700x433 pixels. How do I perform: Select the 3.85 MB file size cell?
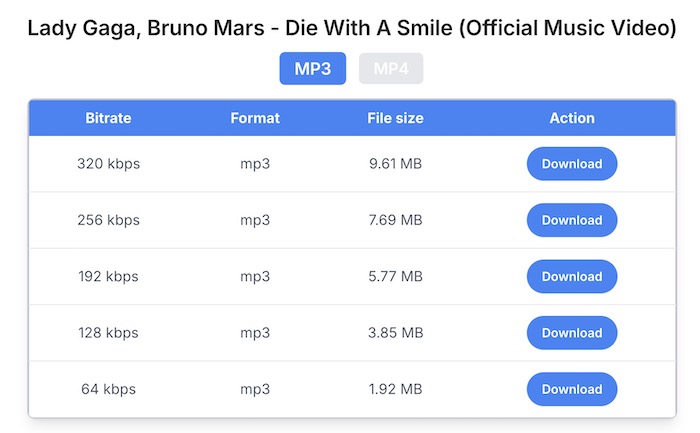coord(395,333)
